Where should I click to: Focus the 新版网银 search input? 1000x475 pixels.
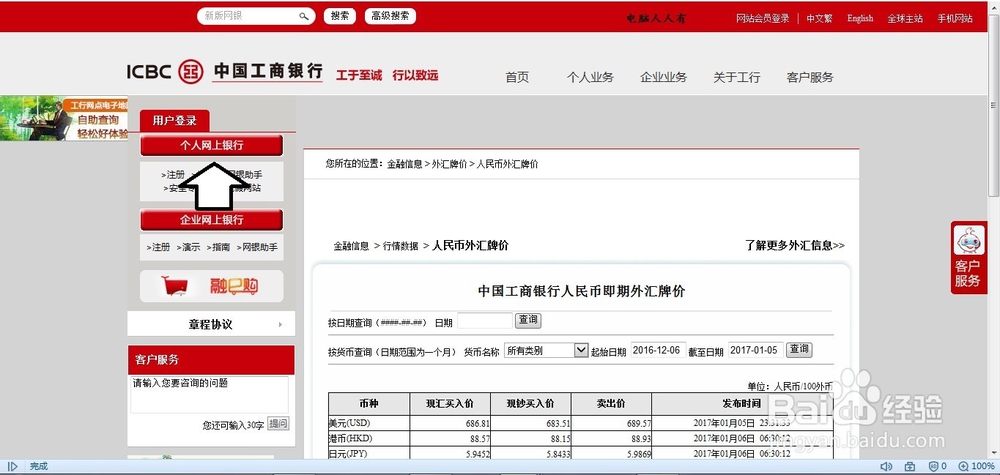(250, 17)
